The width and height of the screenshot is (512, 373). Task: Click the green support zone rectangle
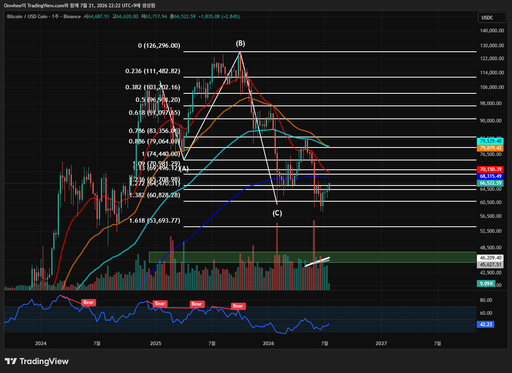point(312,257)
